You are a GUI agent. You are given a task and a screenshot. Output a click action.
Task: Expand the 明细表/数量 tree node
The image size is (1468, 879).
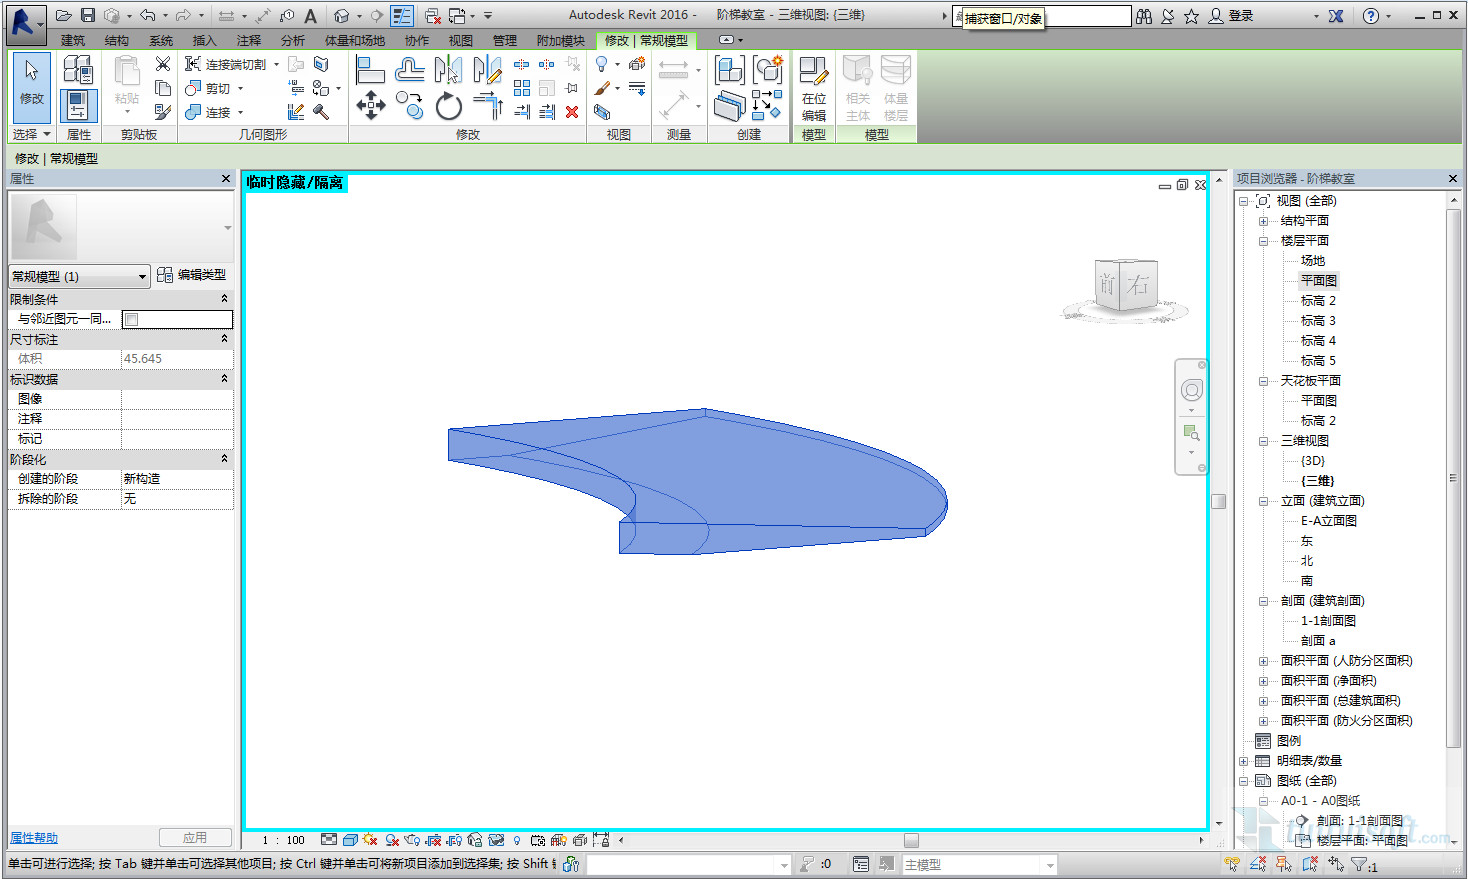click(x=1244, y=761)
